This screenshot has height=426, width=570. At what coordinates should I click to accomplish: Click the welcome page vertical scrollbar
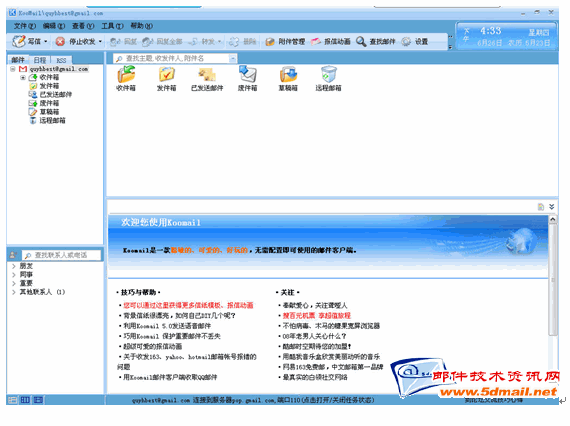point(553,280)
